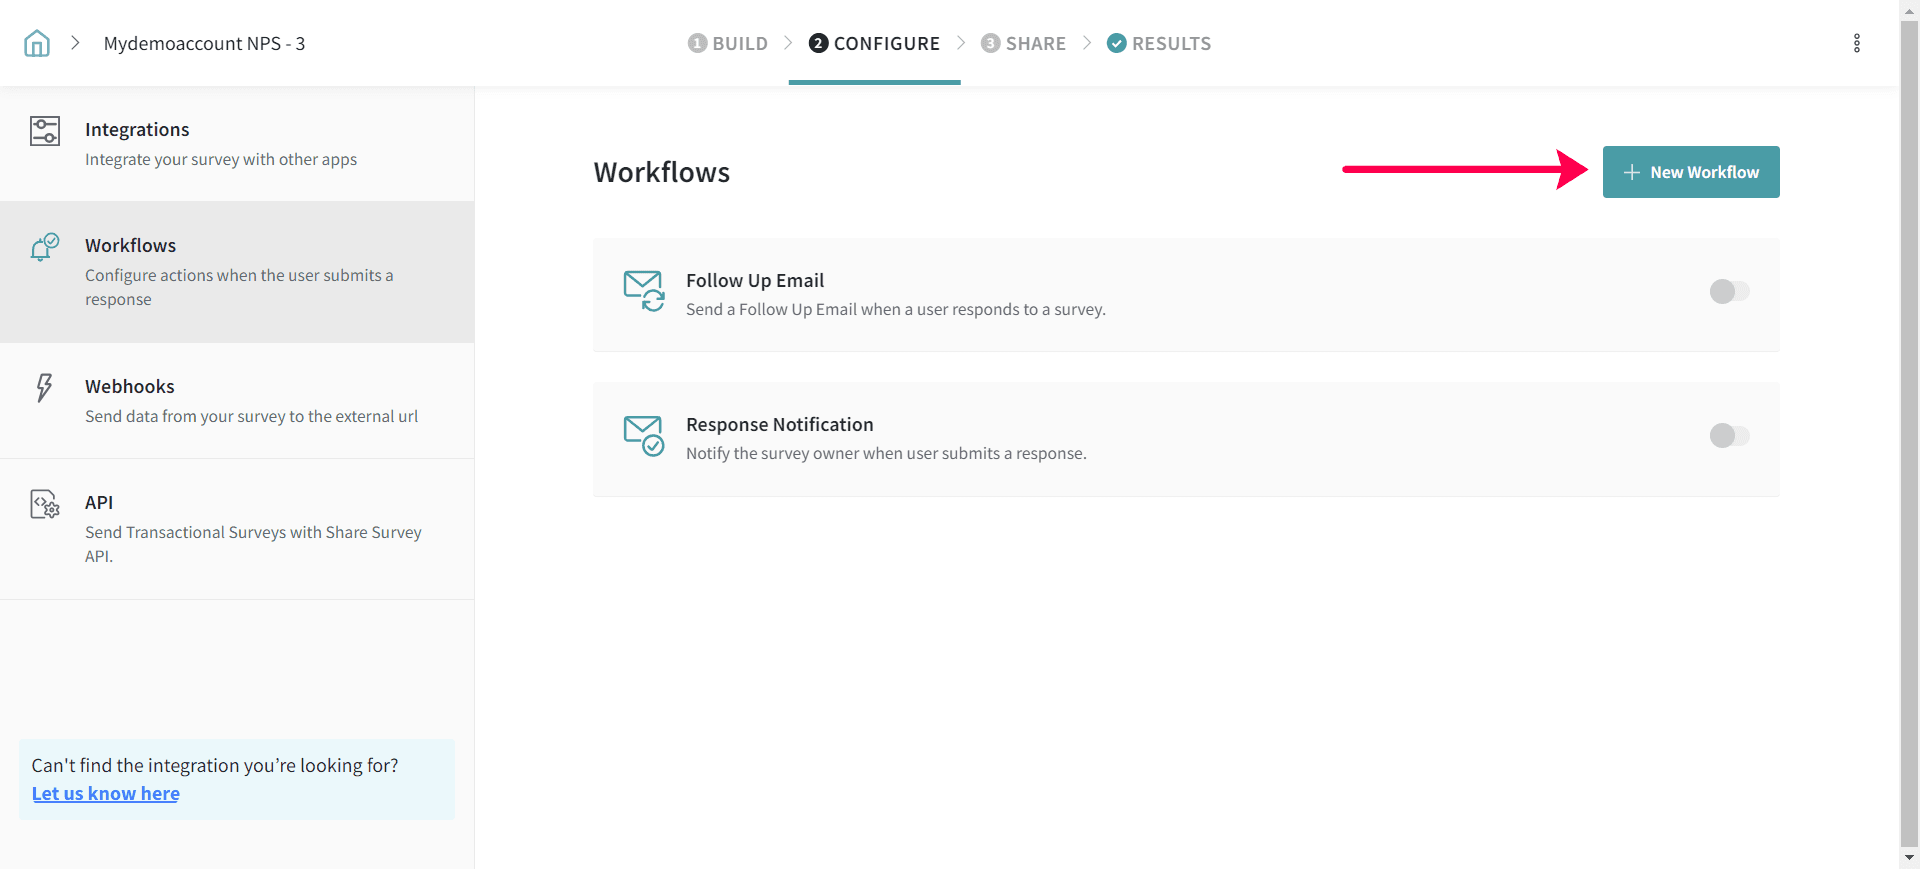1920x869 pixels.
Task: Click the home icon in the breadcrumb
Action: click(37, 43)
